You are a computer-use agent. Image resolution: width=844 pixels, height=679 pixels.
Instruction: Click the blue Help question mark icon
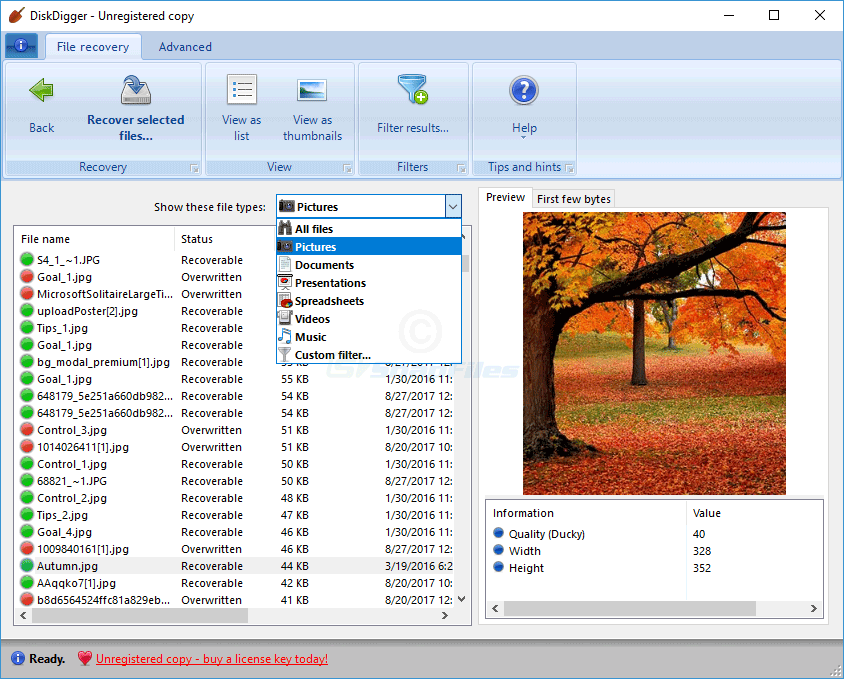524,91
